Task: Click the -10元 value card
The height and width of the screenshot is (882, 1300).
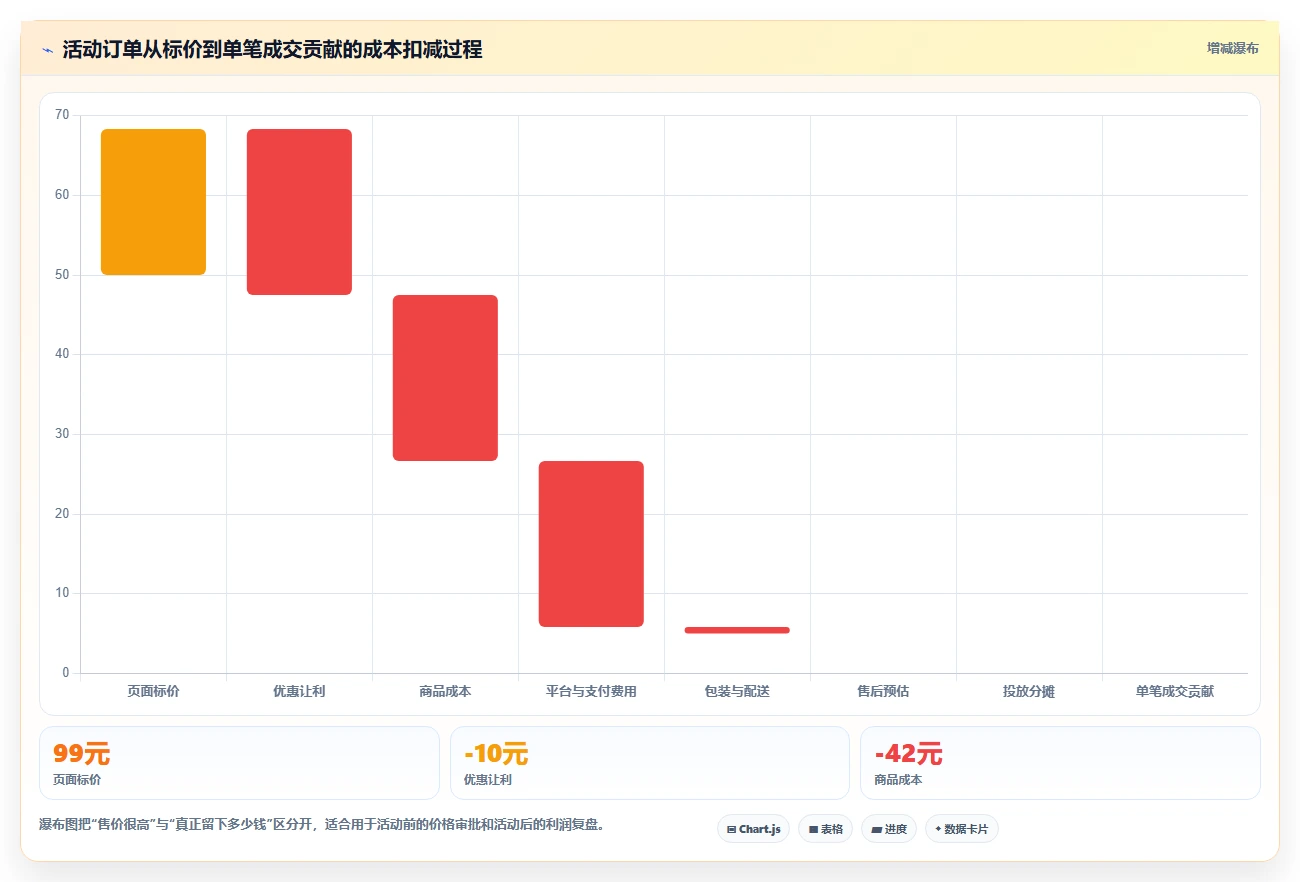Action: (650, 763)
